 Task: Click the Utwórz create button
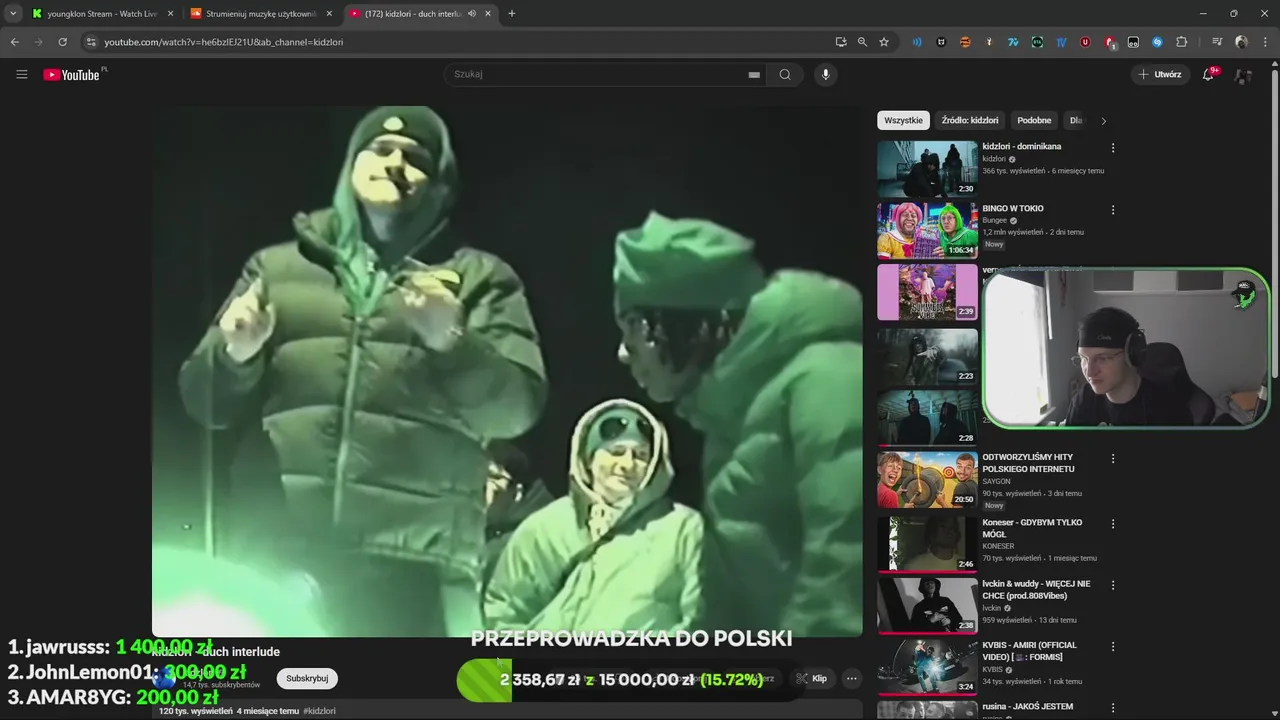tap(1159, 74)
